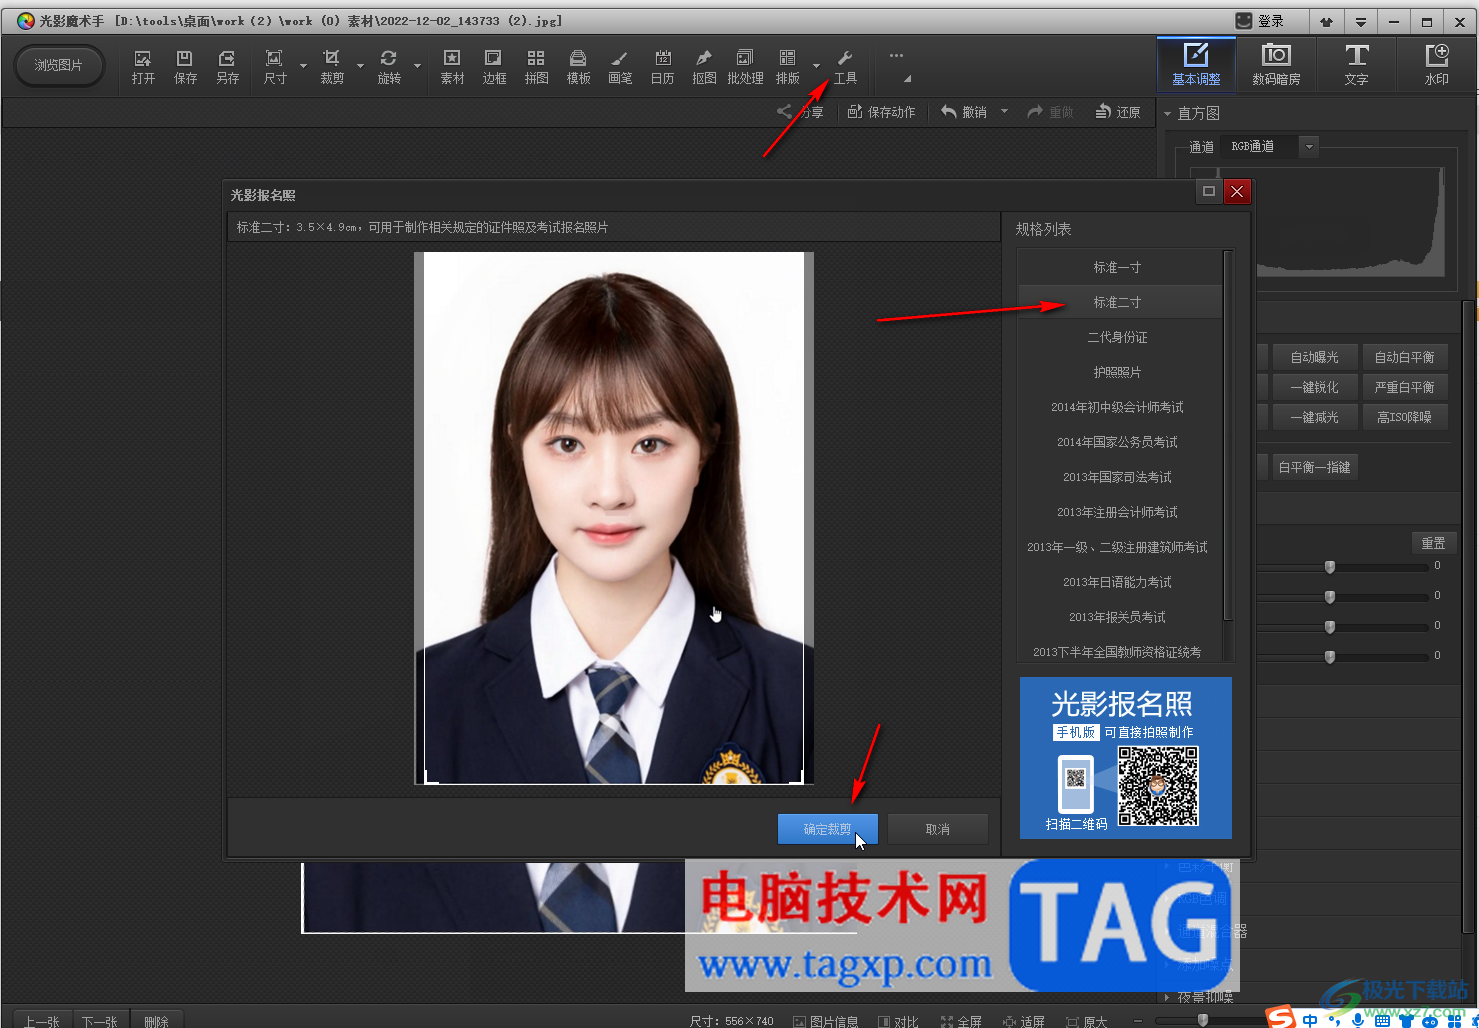
Task: Open the 批处理 batch processing tool
Action: [745, 66]
